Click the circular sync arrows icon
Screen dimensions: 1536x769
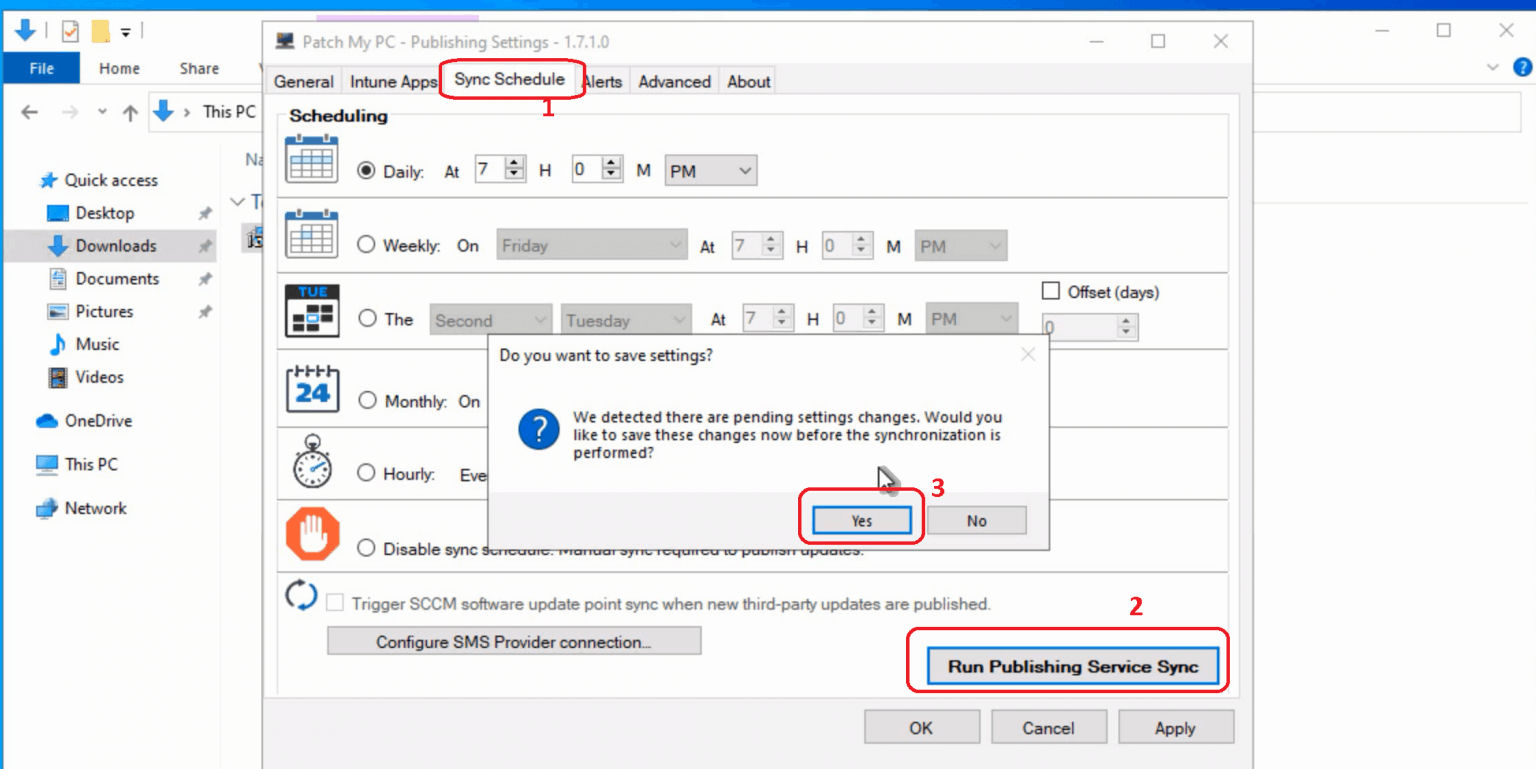point(301,595)
